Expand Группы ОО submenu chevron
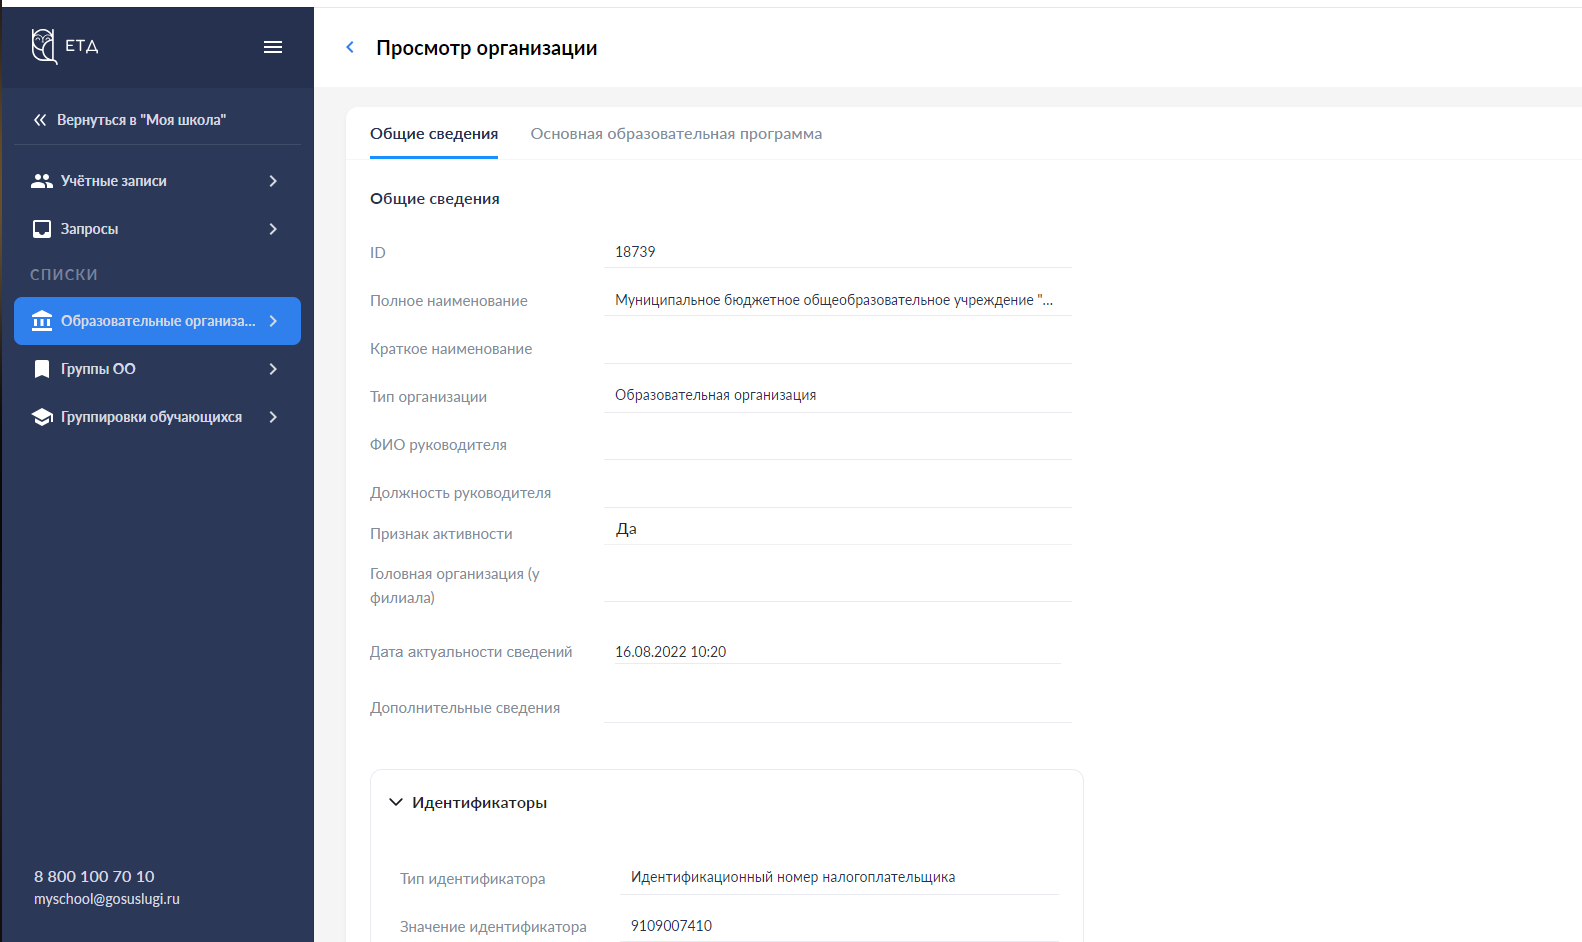 pyautogui.click(x=273, y=369)
